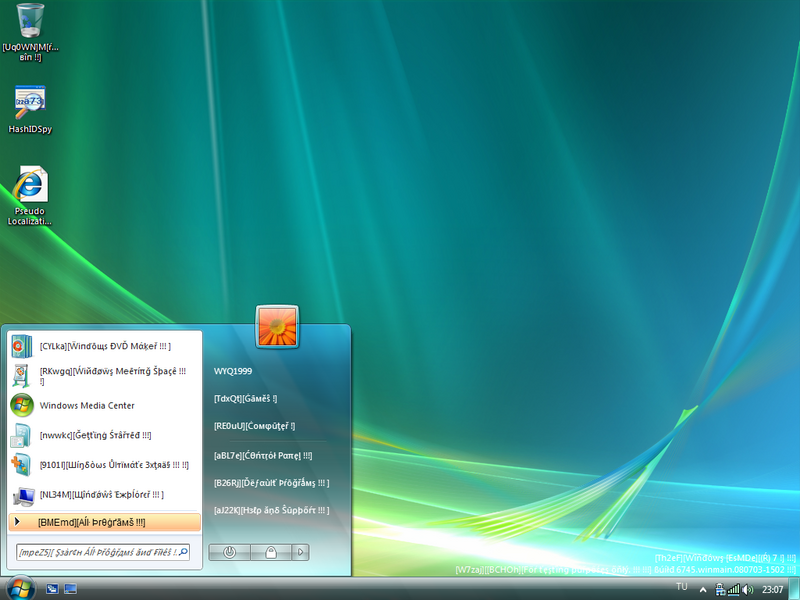Open Windows Ultimate Extras icon
Image resolution: width=800 pixels, height=600 pixels.
(21, 465)
